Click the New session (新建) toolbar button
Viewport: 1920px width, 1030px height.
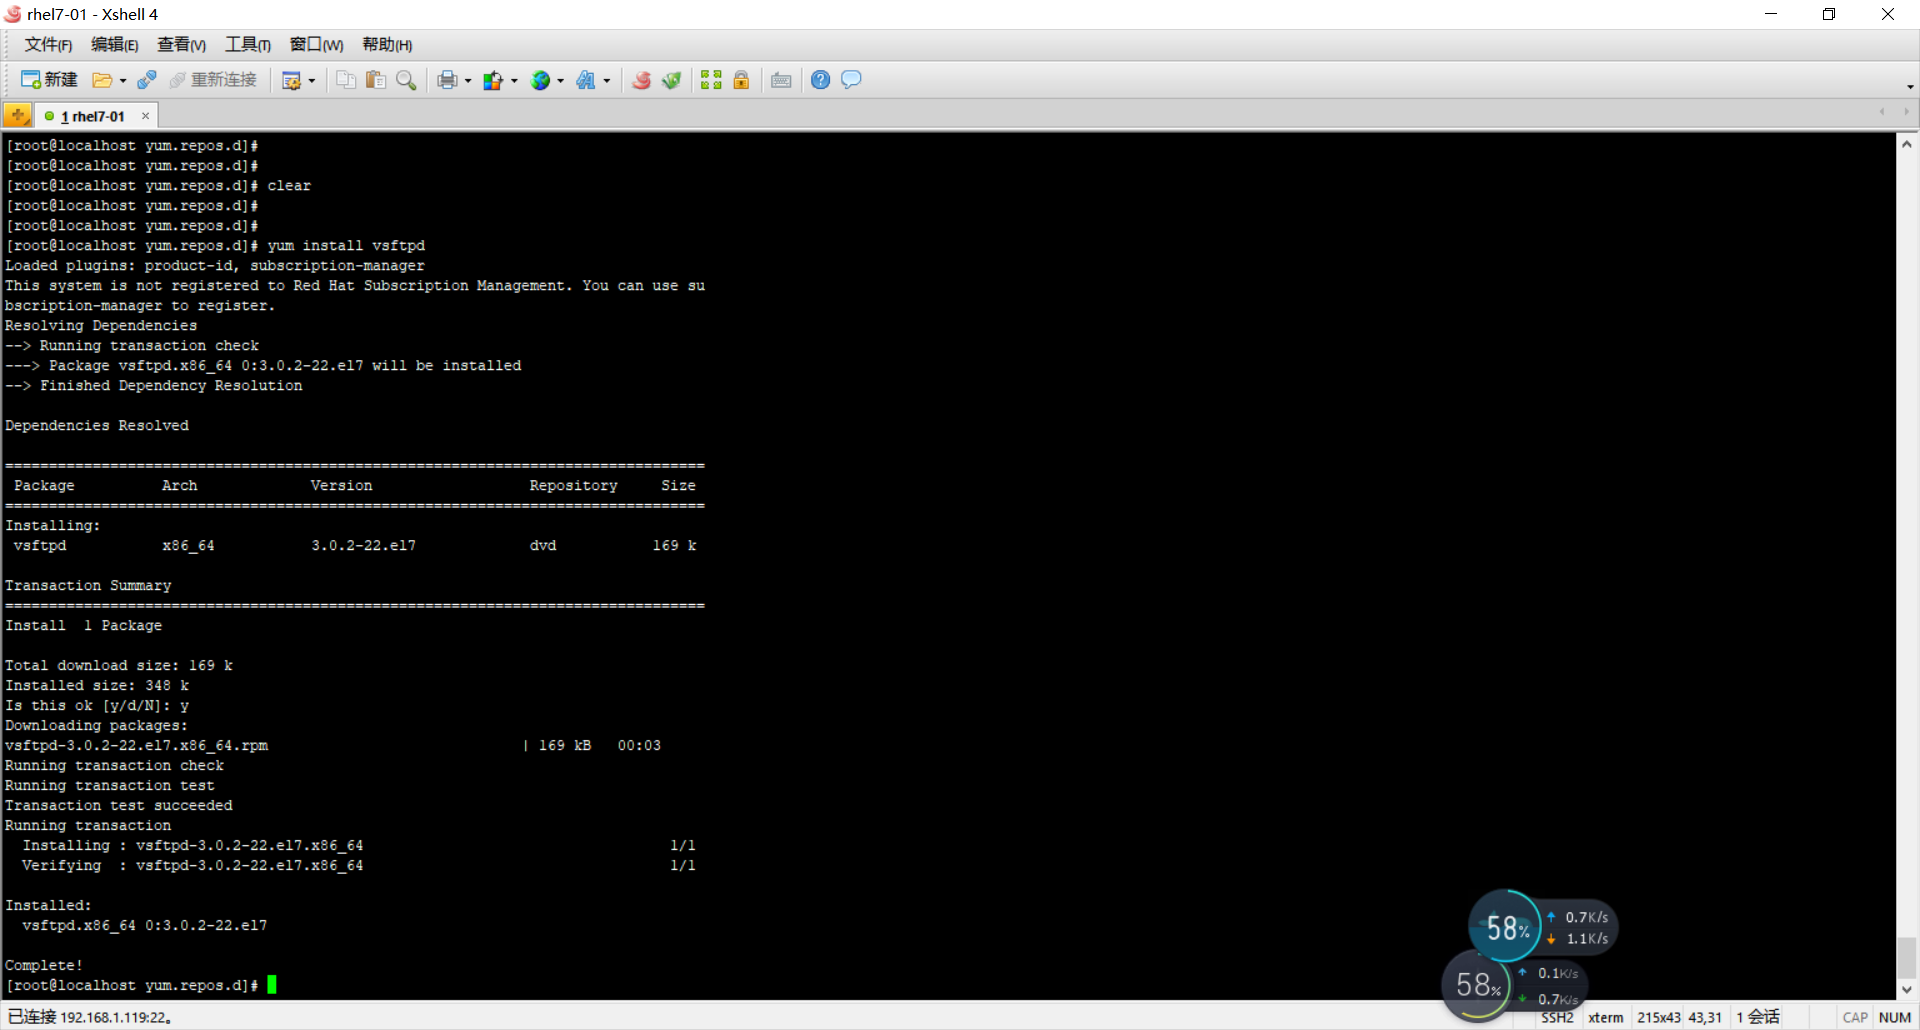coord(49,80)
